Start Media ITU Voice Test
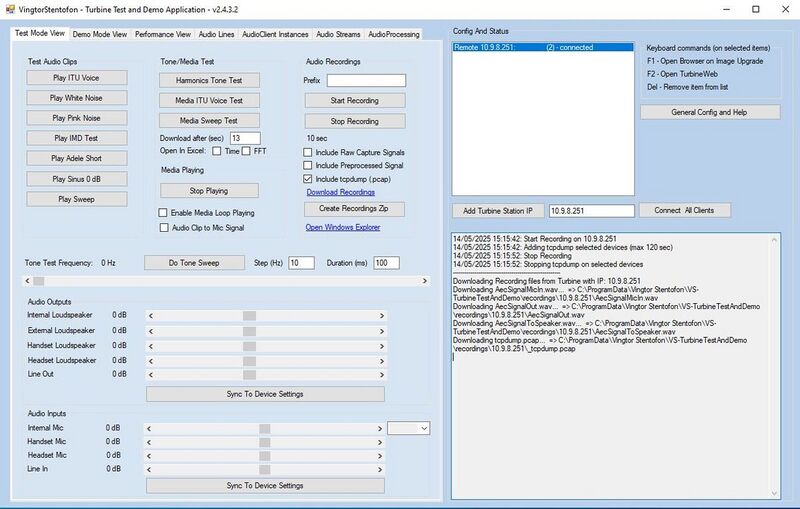Screen dimensions: 800x509 (209, 100)
